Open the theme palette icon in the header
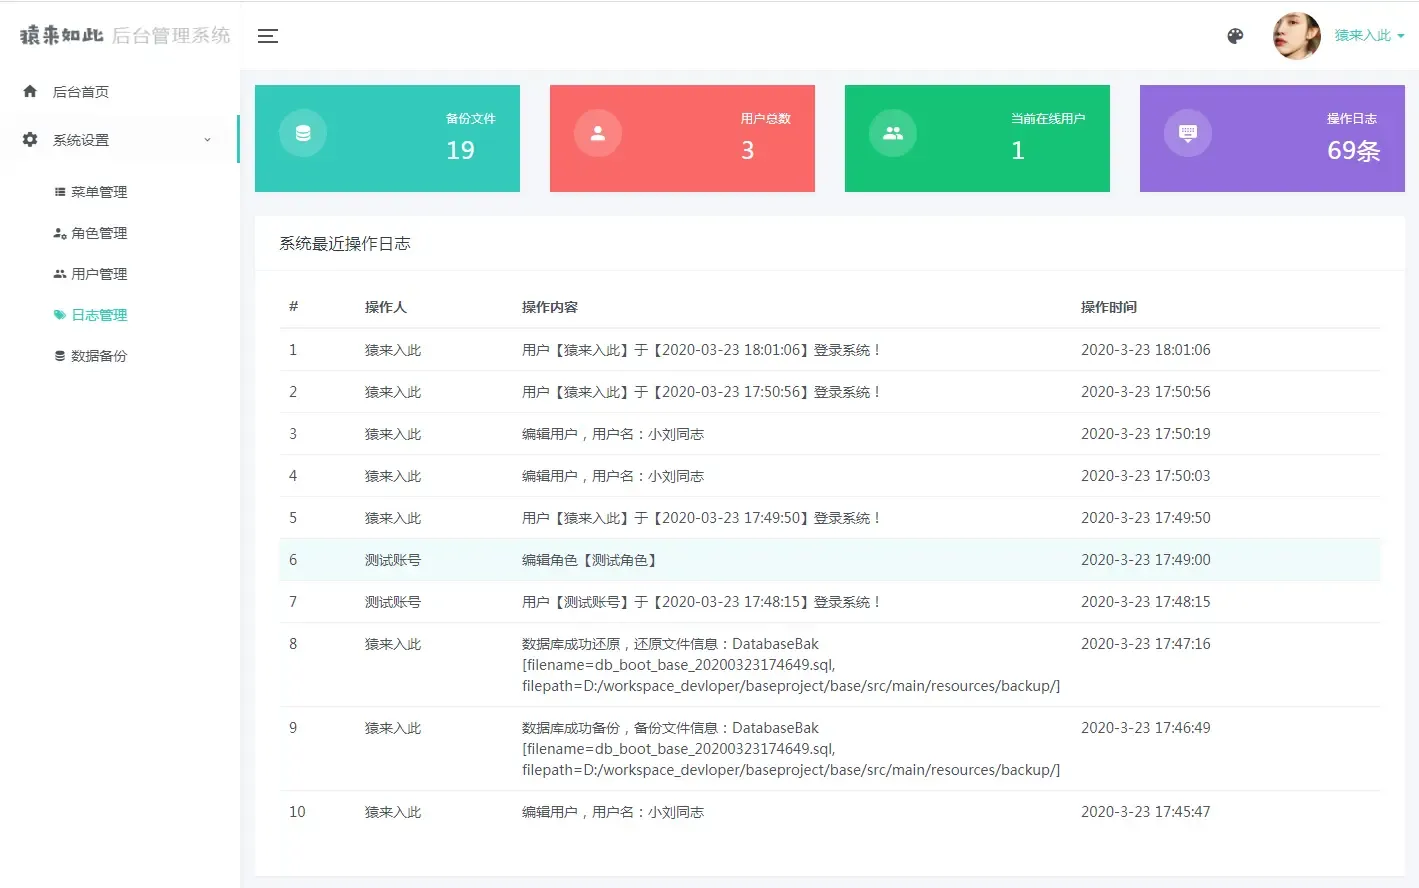The height and width of the screenshot is (888, 1419). tap(1235, 35)
